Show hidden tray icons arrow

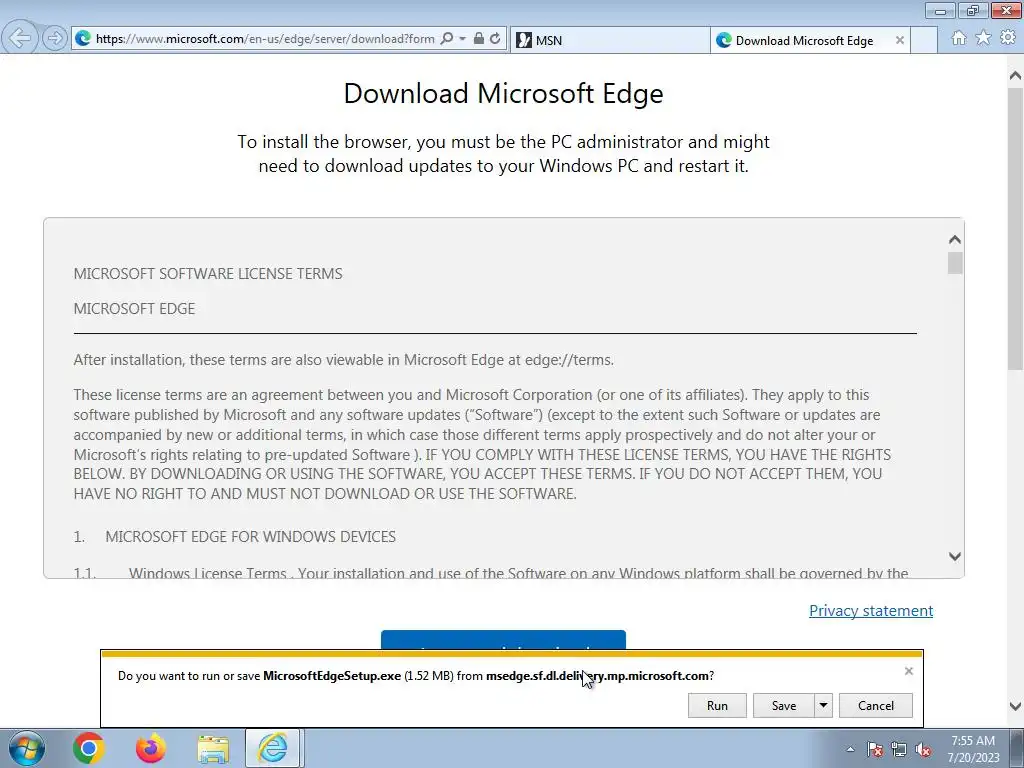850,749
